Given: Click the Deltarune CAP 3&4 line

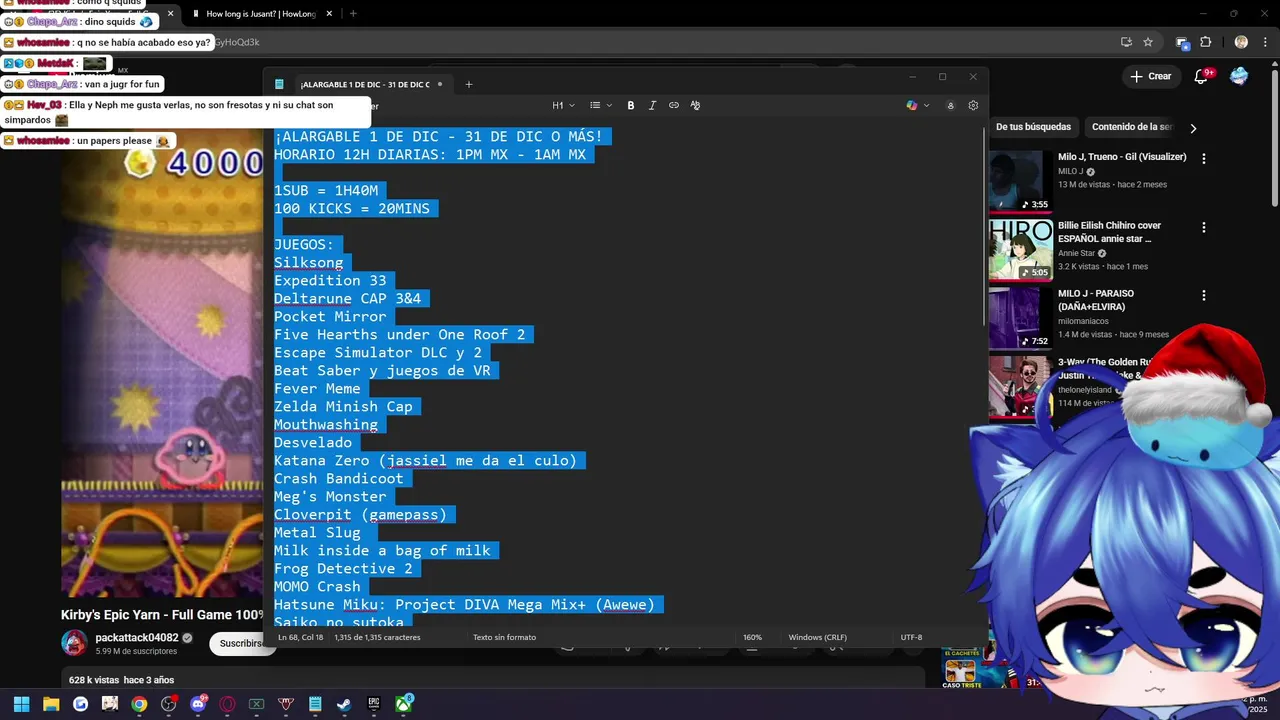Looking at the screenshot, I should (348, 298).
